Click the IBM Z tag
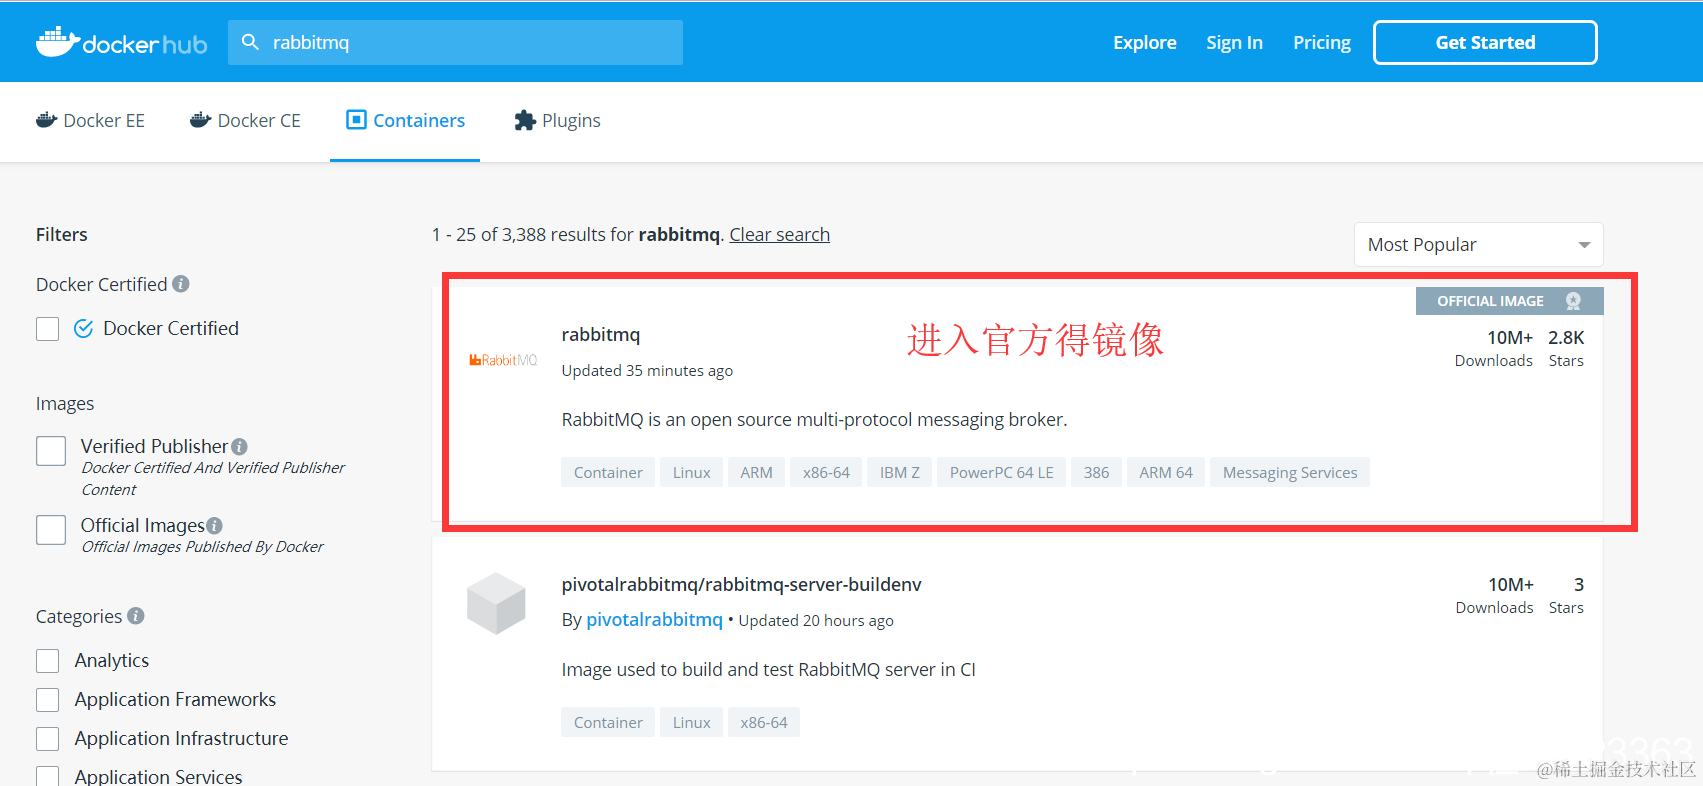Viewport: 1703px width, 786px height. (x=899, y=472)
